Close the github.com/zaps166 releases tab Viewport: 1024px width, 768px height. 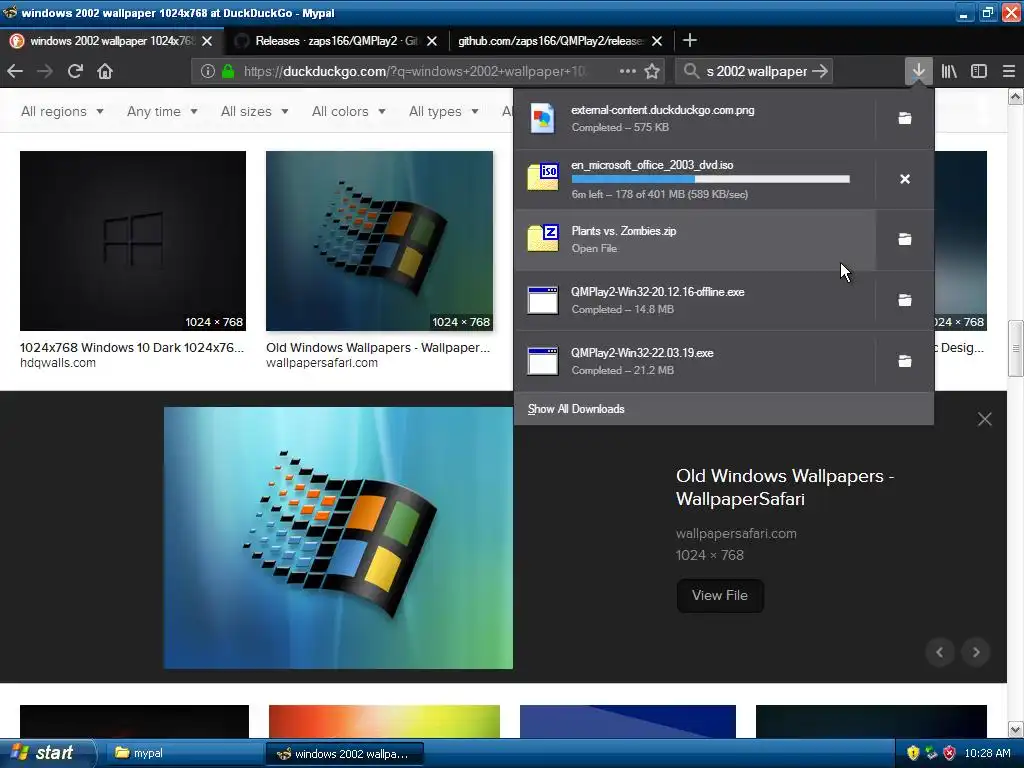(x=657, y=40)
